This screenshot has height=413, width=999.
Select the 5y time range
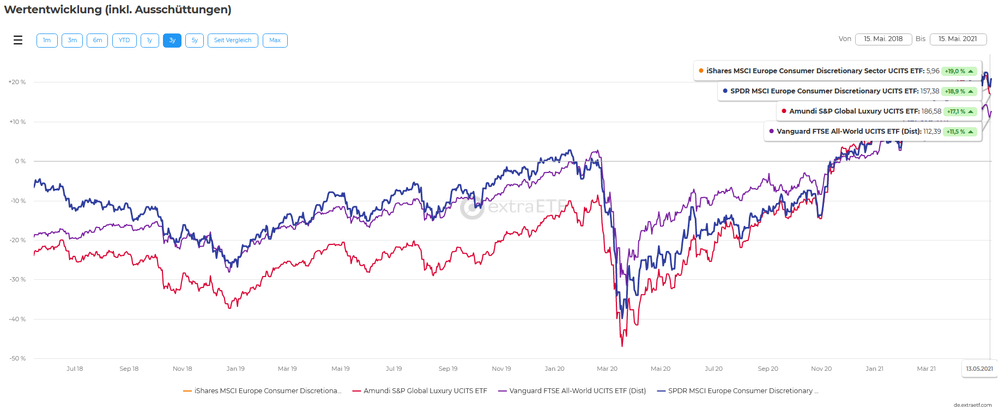194,40
